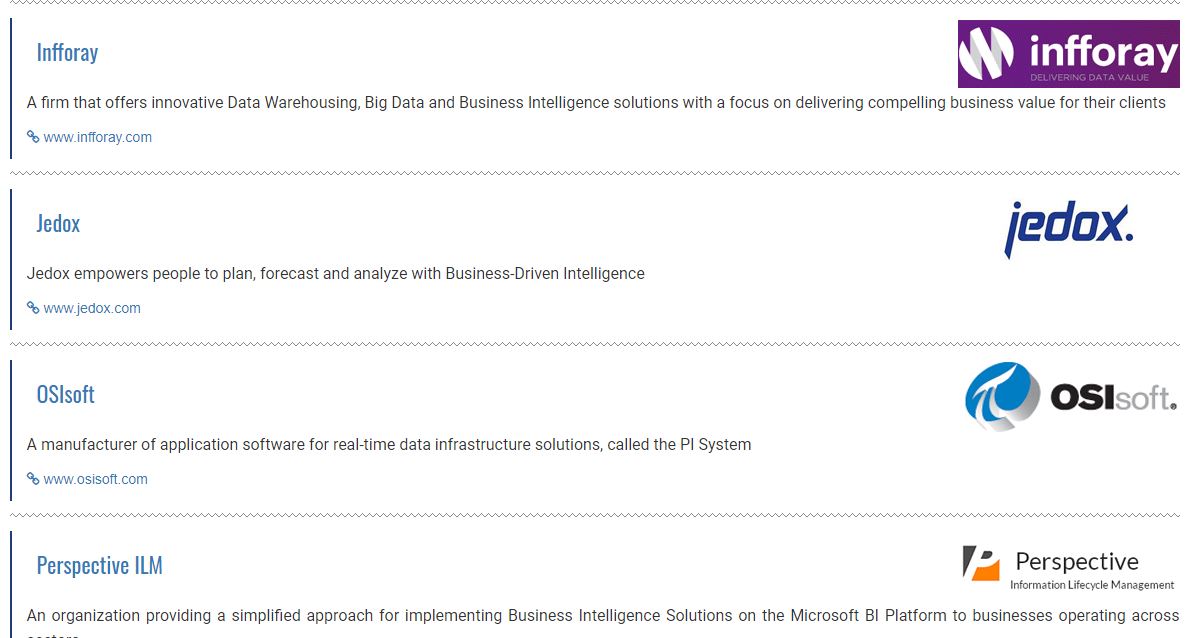Open the Perspective ILM heading

click(x=99, y=565)
